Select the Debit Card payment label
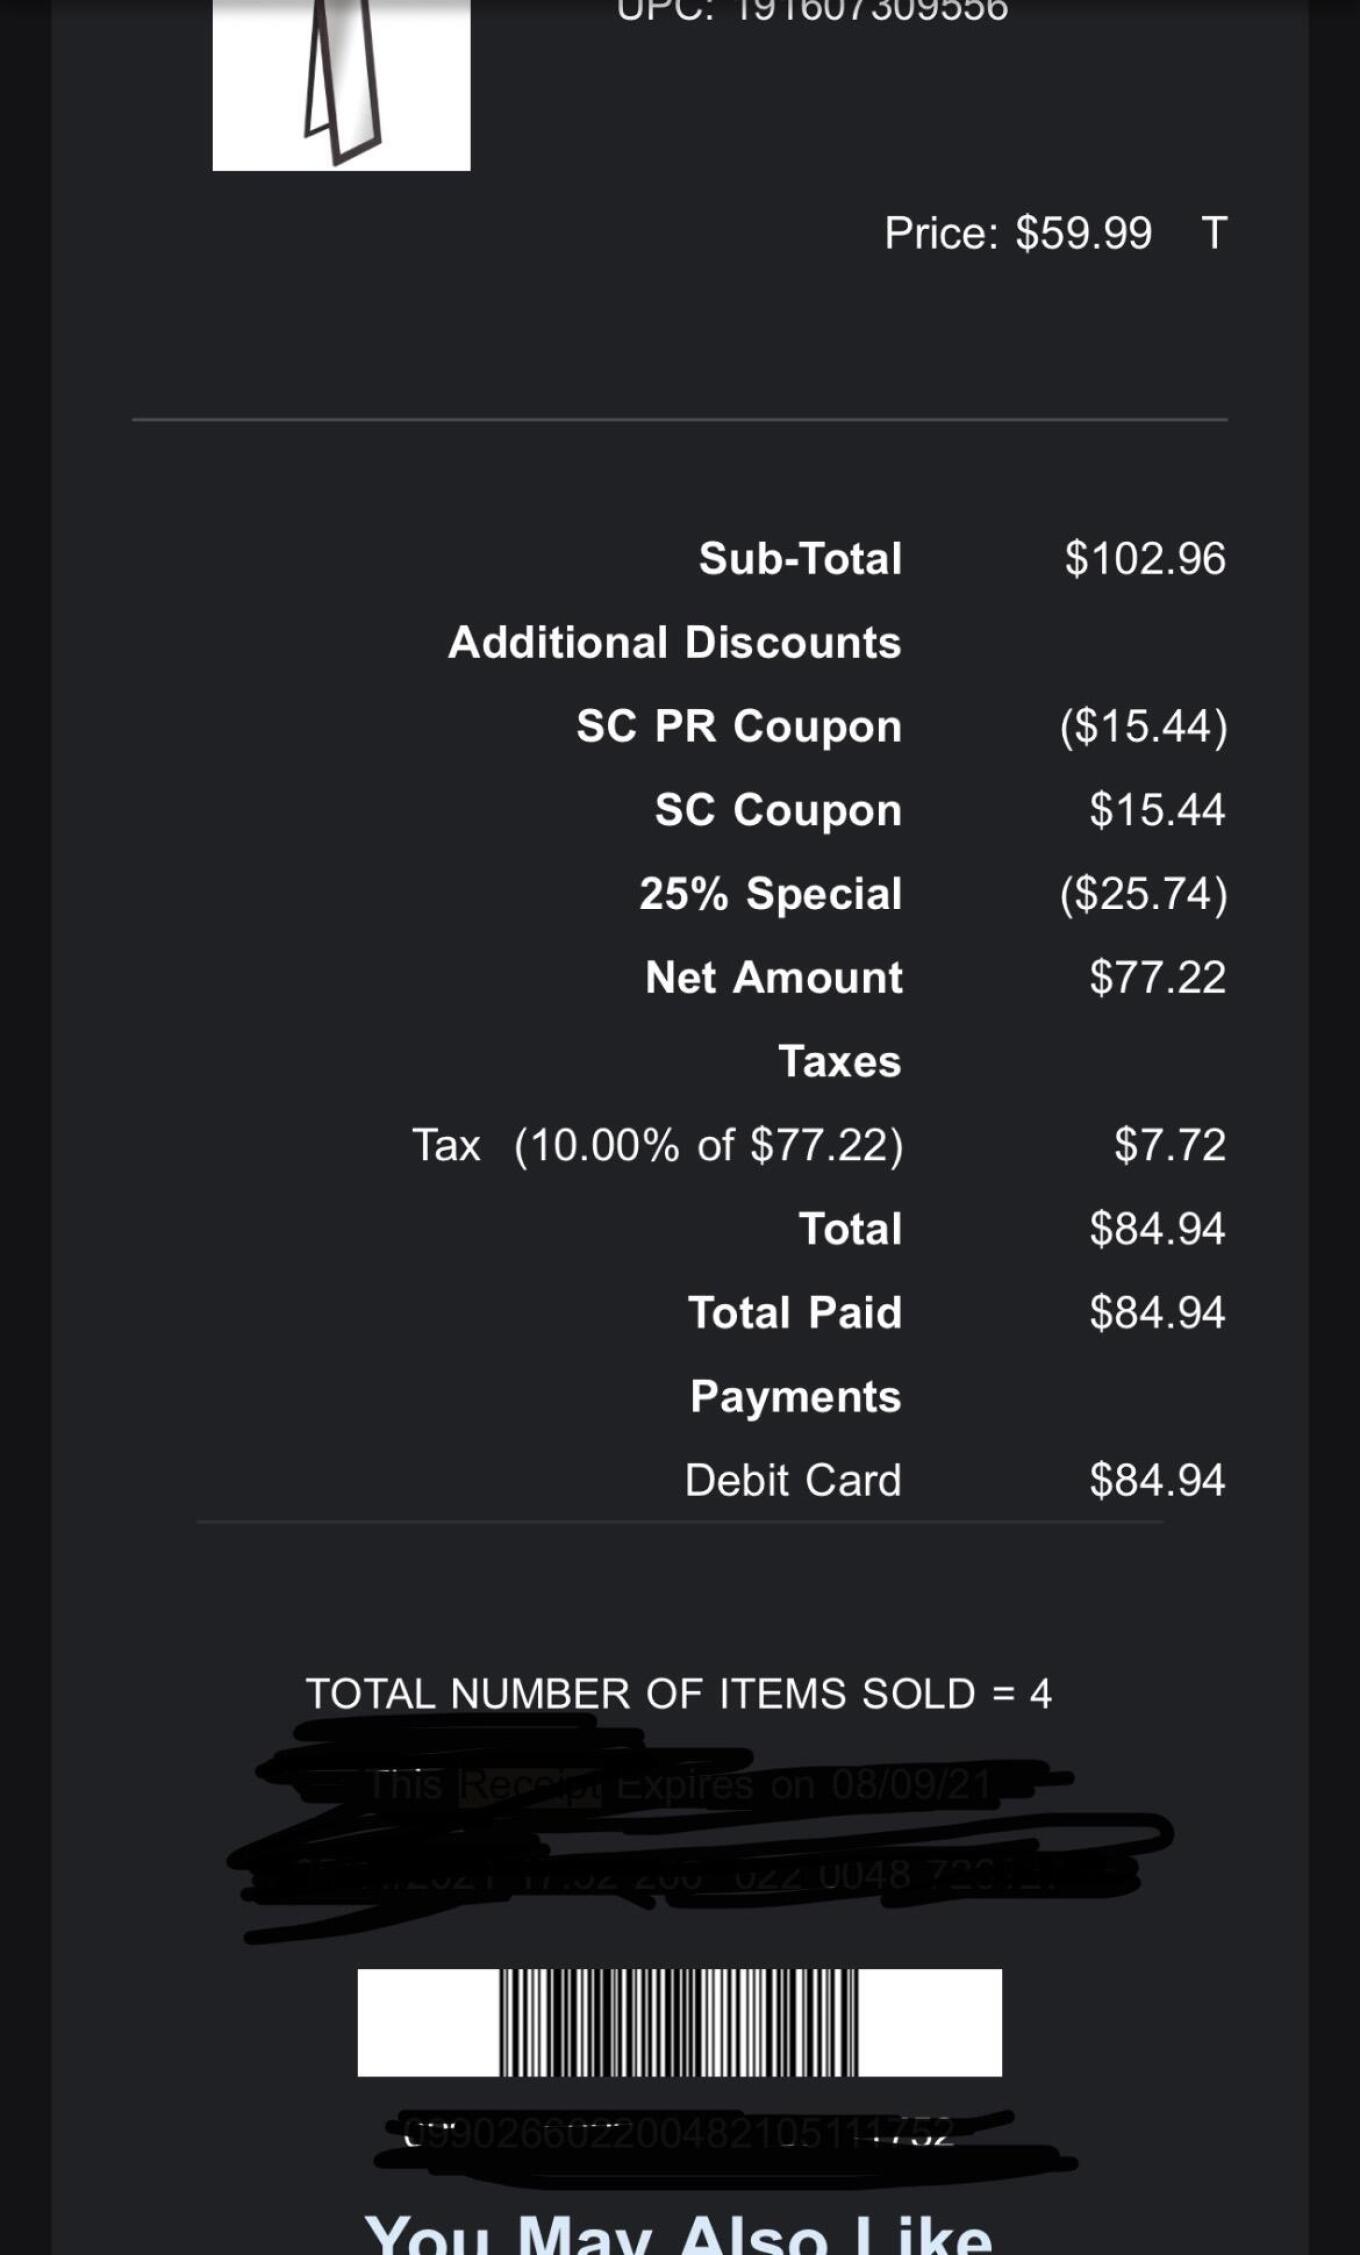1360x2255 pixels. coord(793,1480)
